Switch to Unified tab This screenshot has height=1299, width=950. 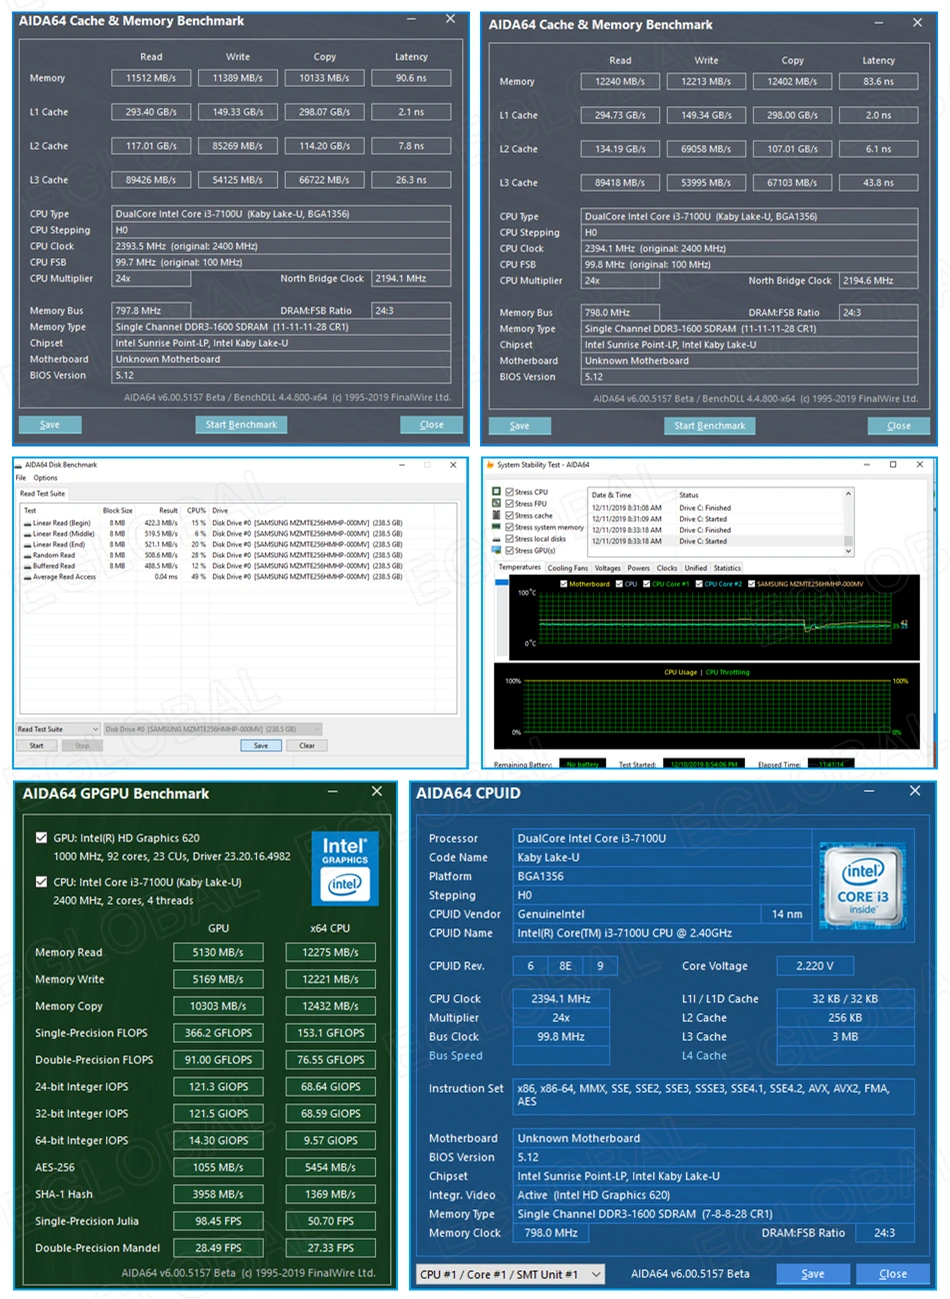[696, 568]
